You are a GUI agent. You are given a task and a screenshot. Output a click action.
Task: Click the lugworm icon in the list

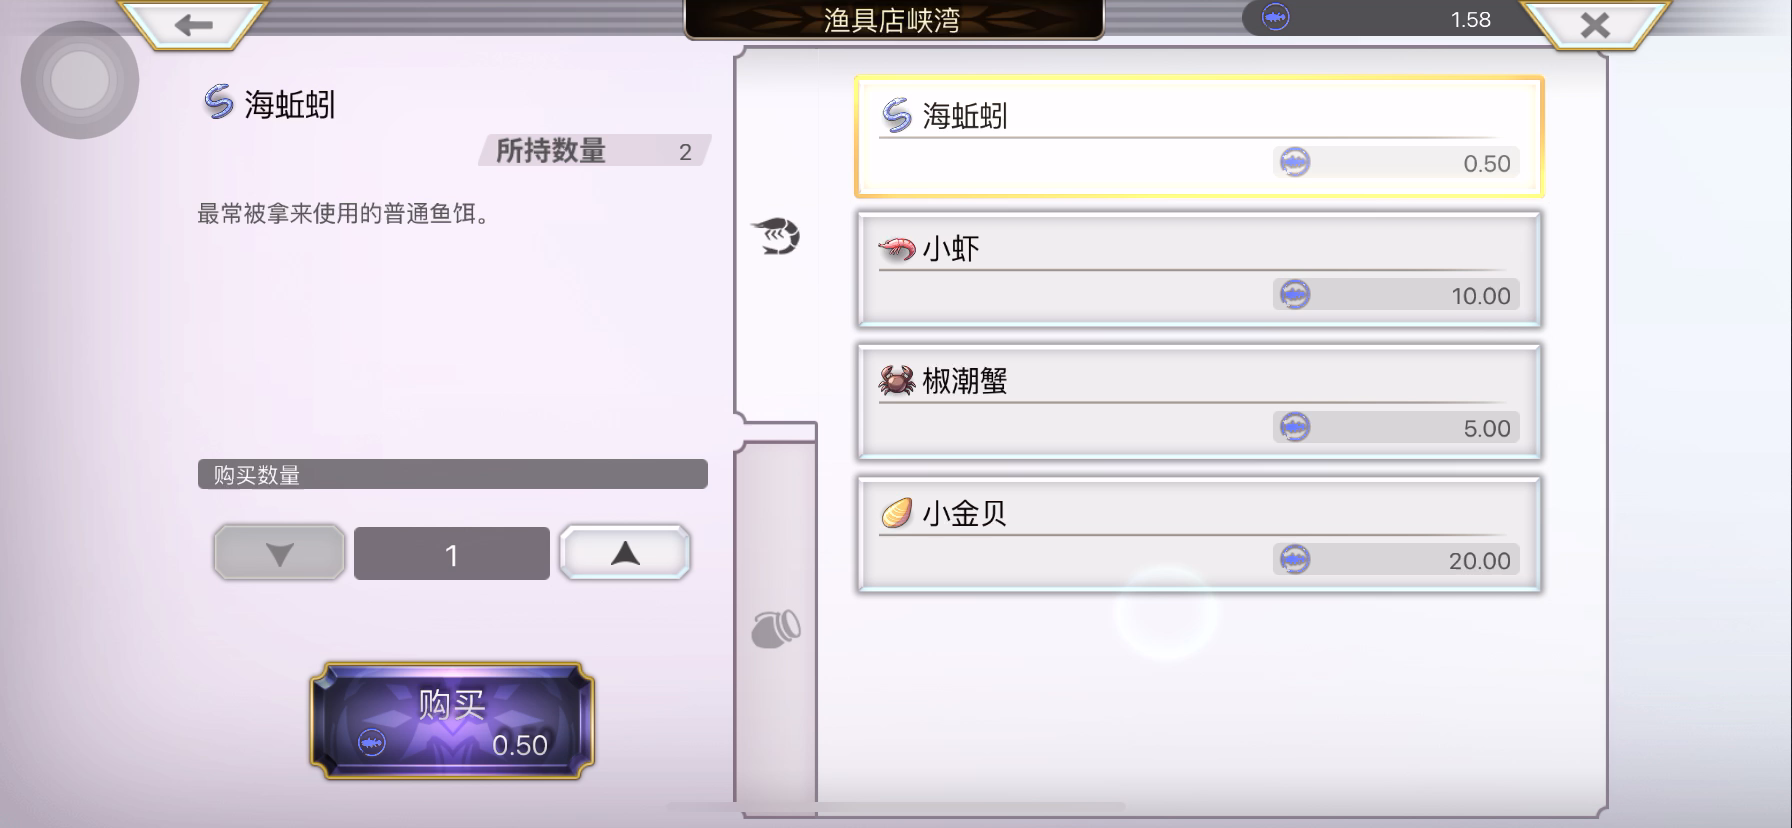pyautogui.click(x=897, y=116)
